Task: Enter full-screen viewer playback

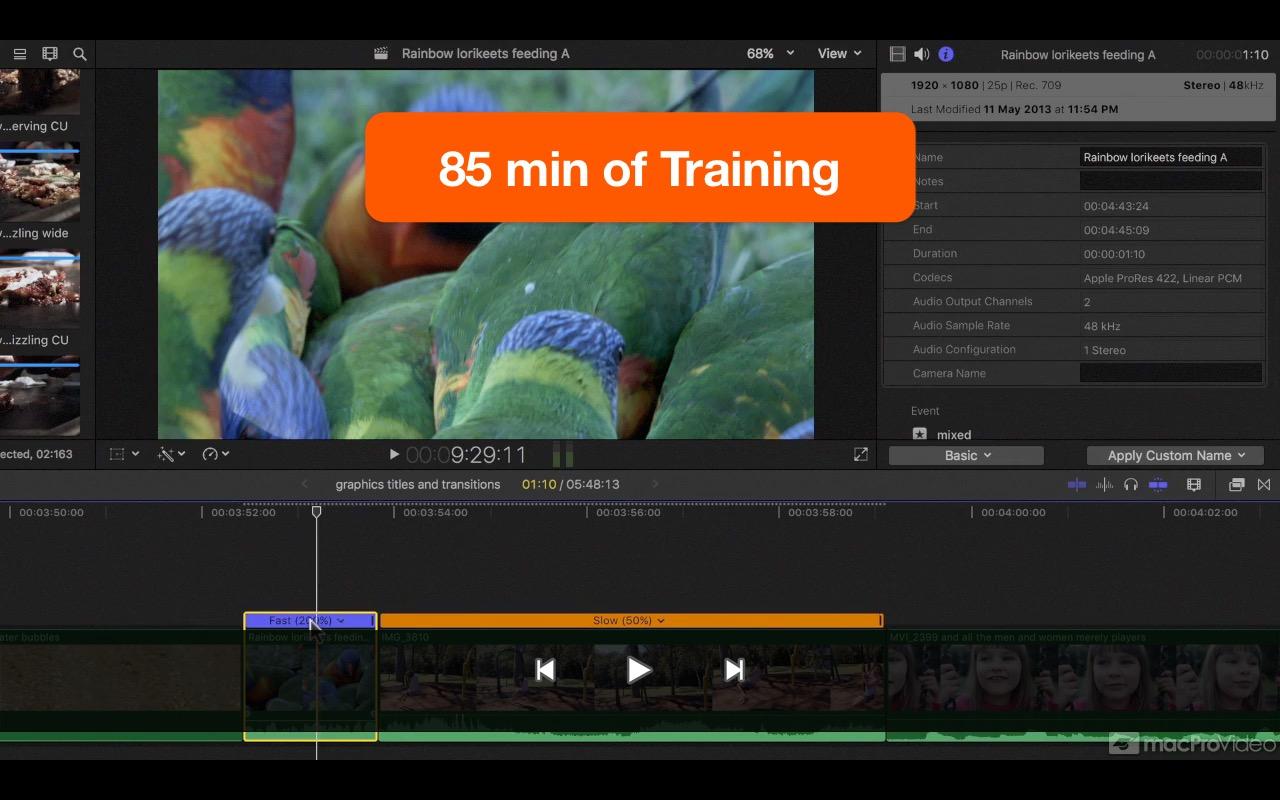Action: [x=860, y=454]
